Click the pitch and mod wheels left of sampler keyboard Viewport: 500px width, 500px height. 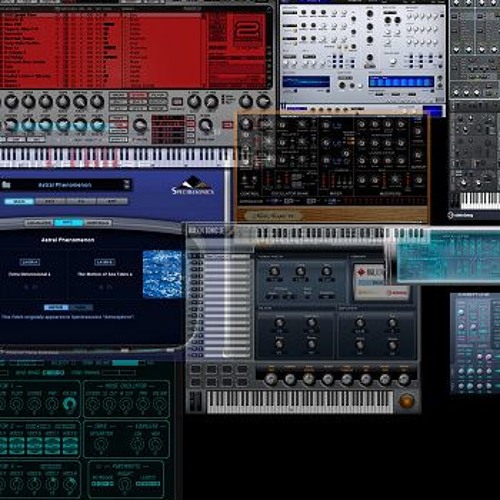click(x=196, y=402)
